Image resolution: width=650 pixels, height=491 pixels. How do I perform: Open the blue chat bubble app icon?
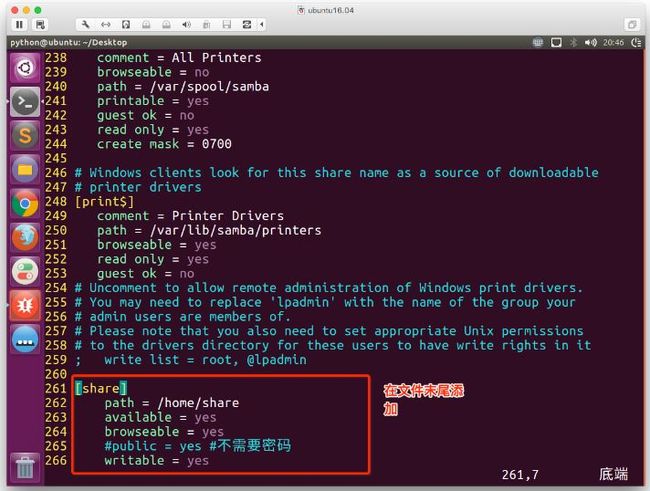(x=25, y=340)
